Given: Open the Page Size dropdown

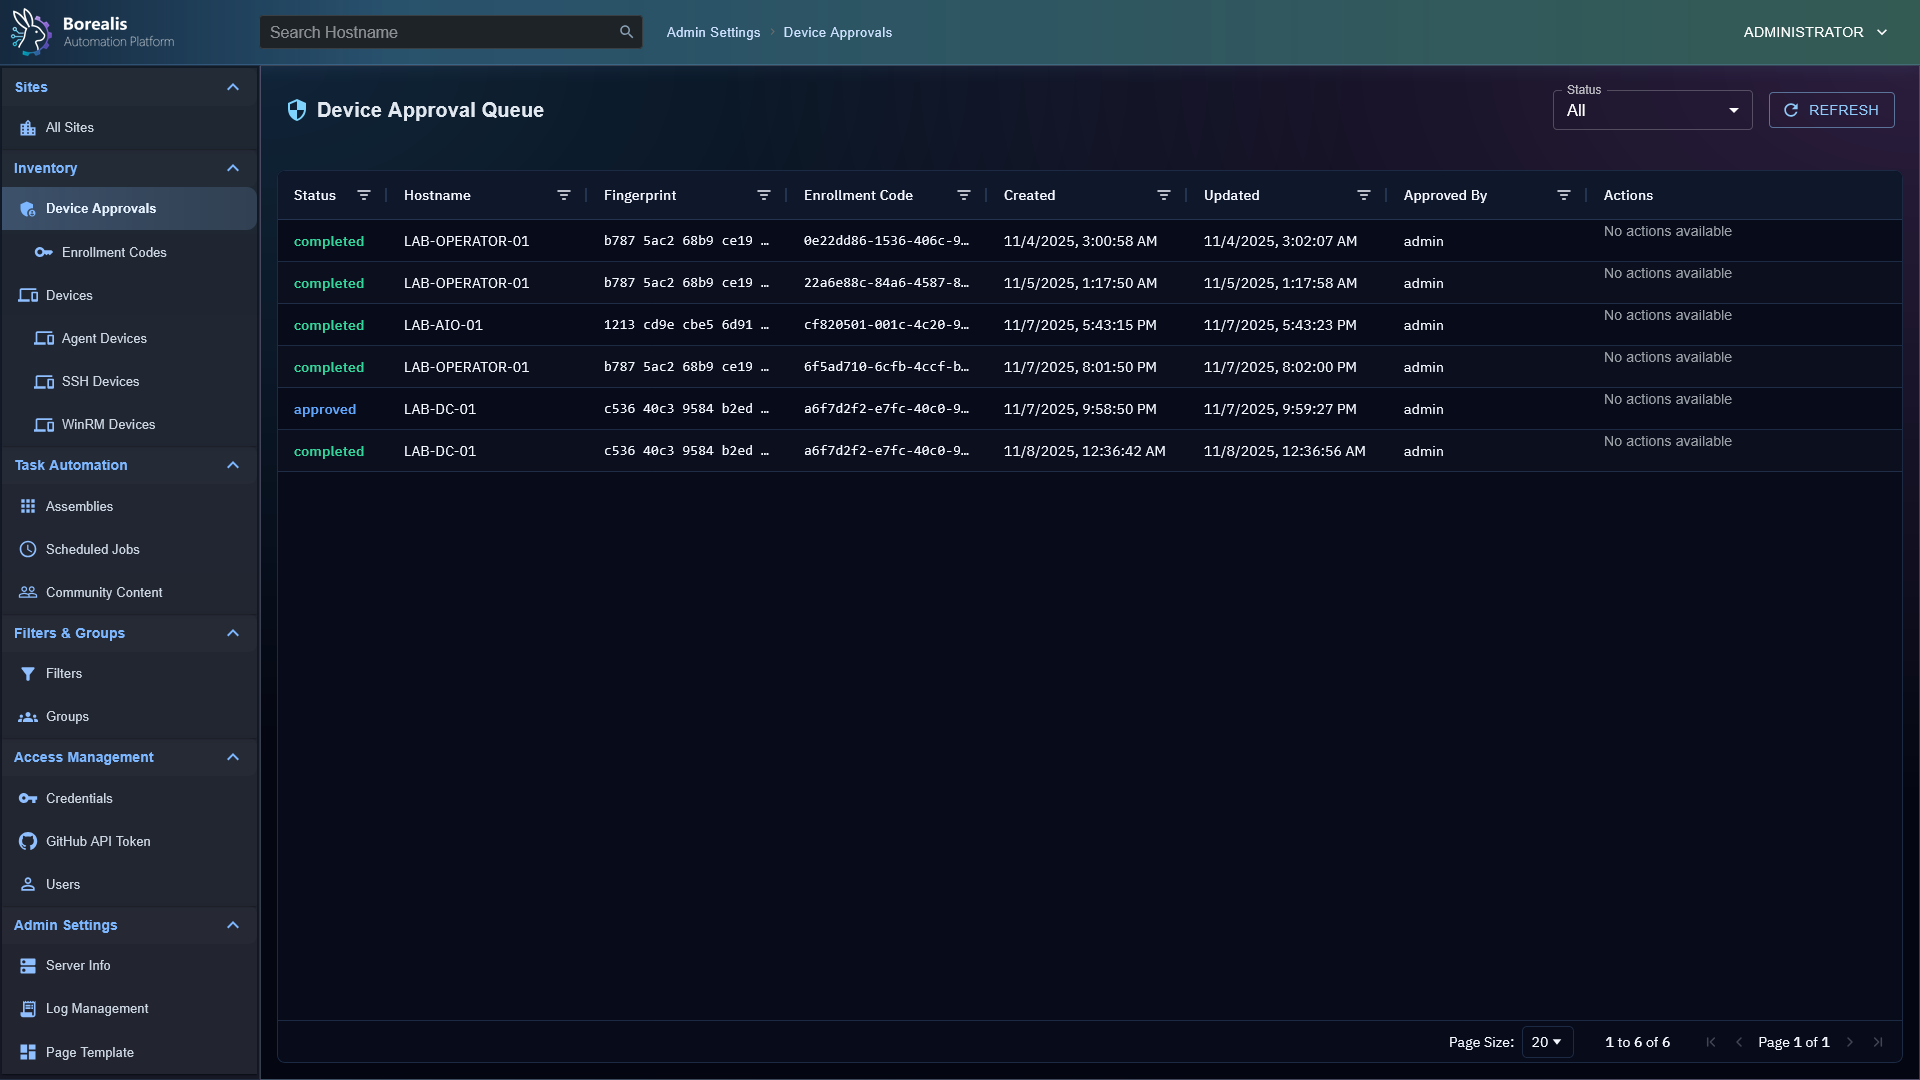Looking at the screenshot, I should click(1546, 1042).
